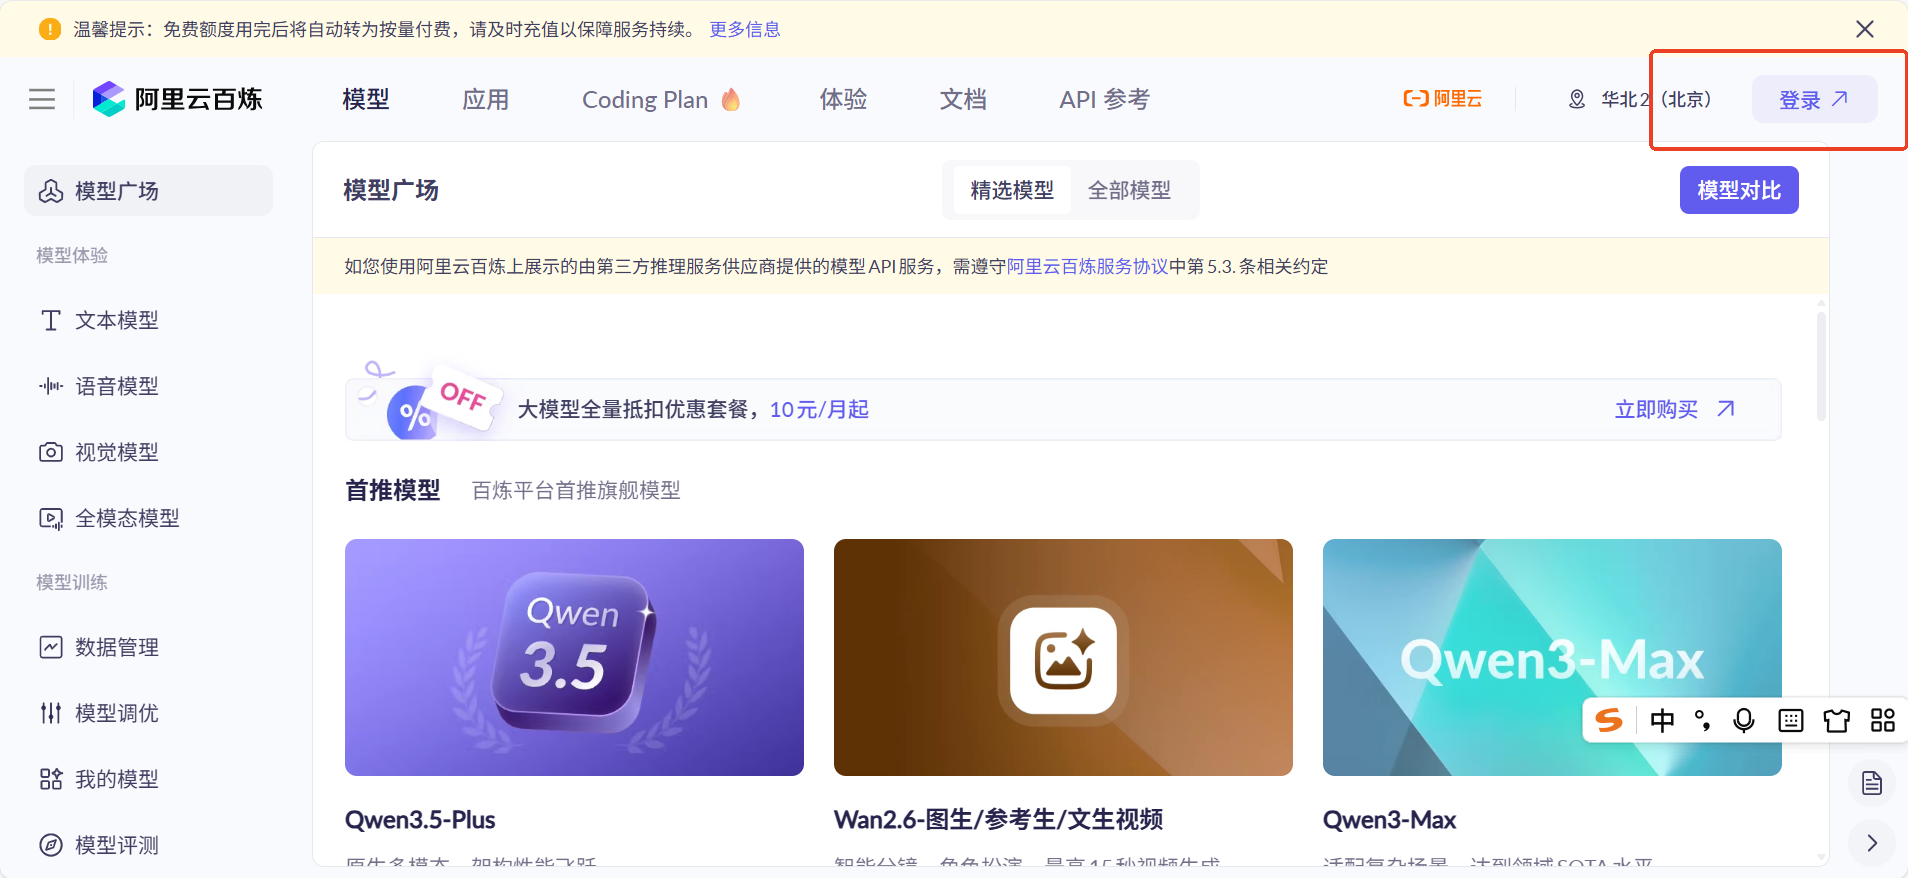
Task: Click the page vertical scrollbar
Action: pos(1821,366)
